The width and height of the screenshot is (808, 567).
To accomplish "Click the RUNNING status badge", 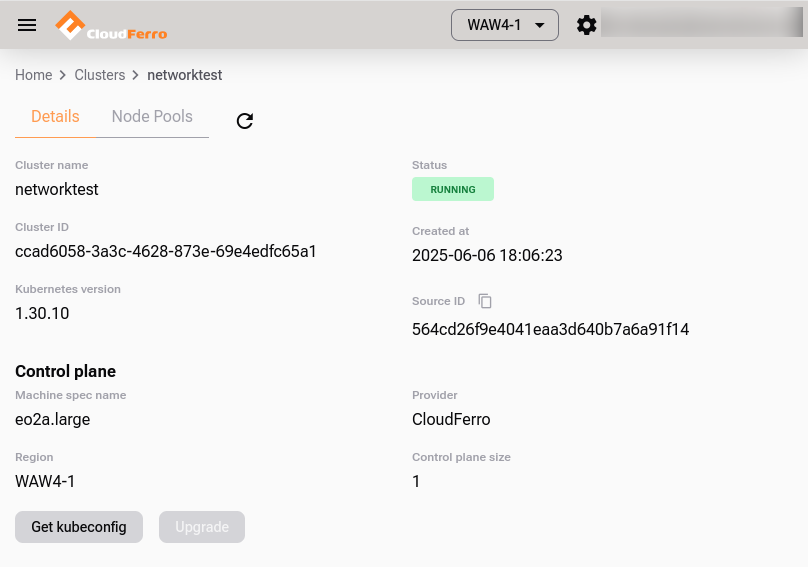I will [453, 189].
